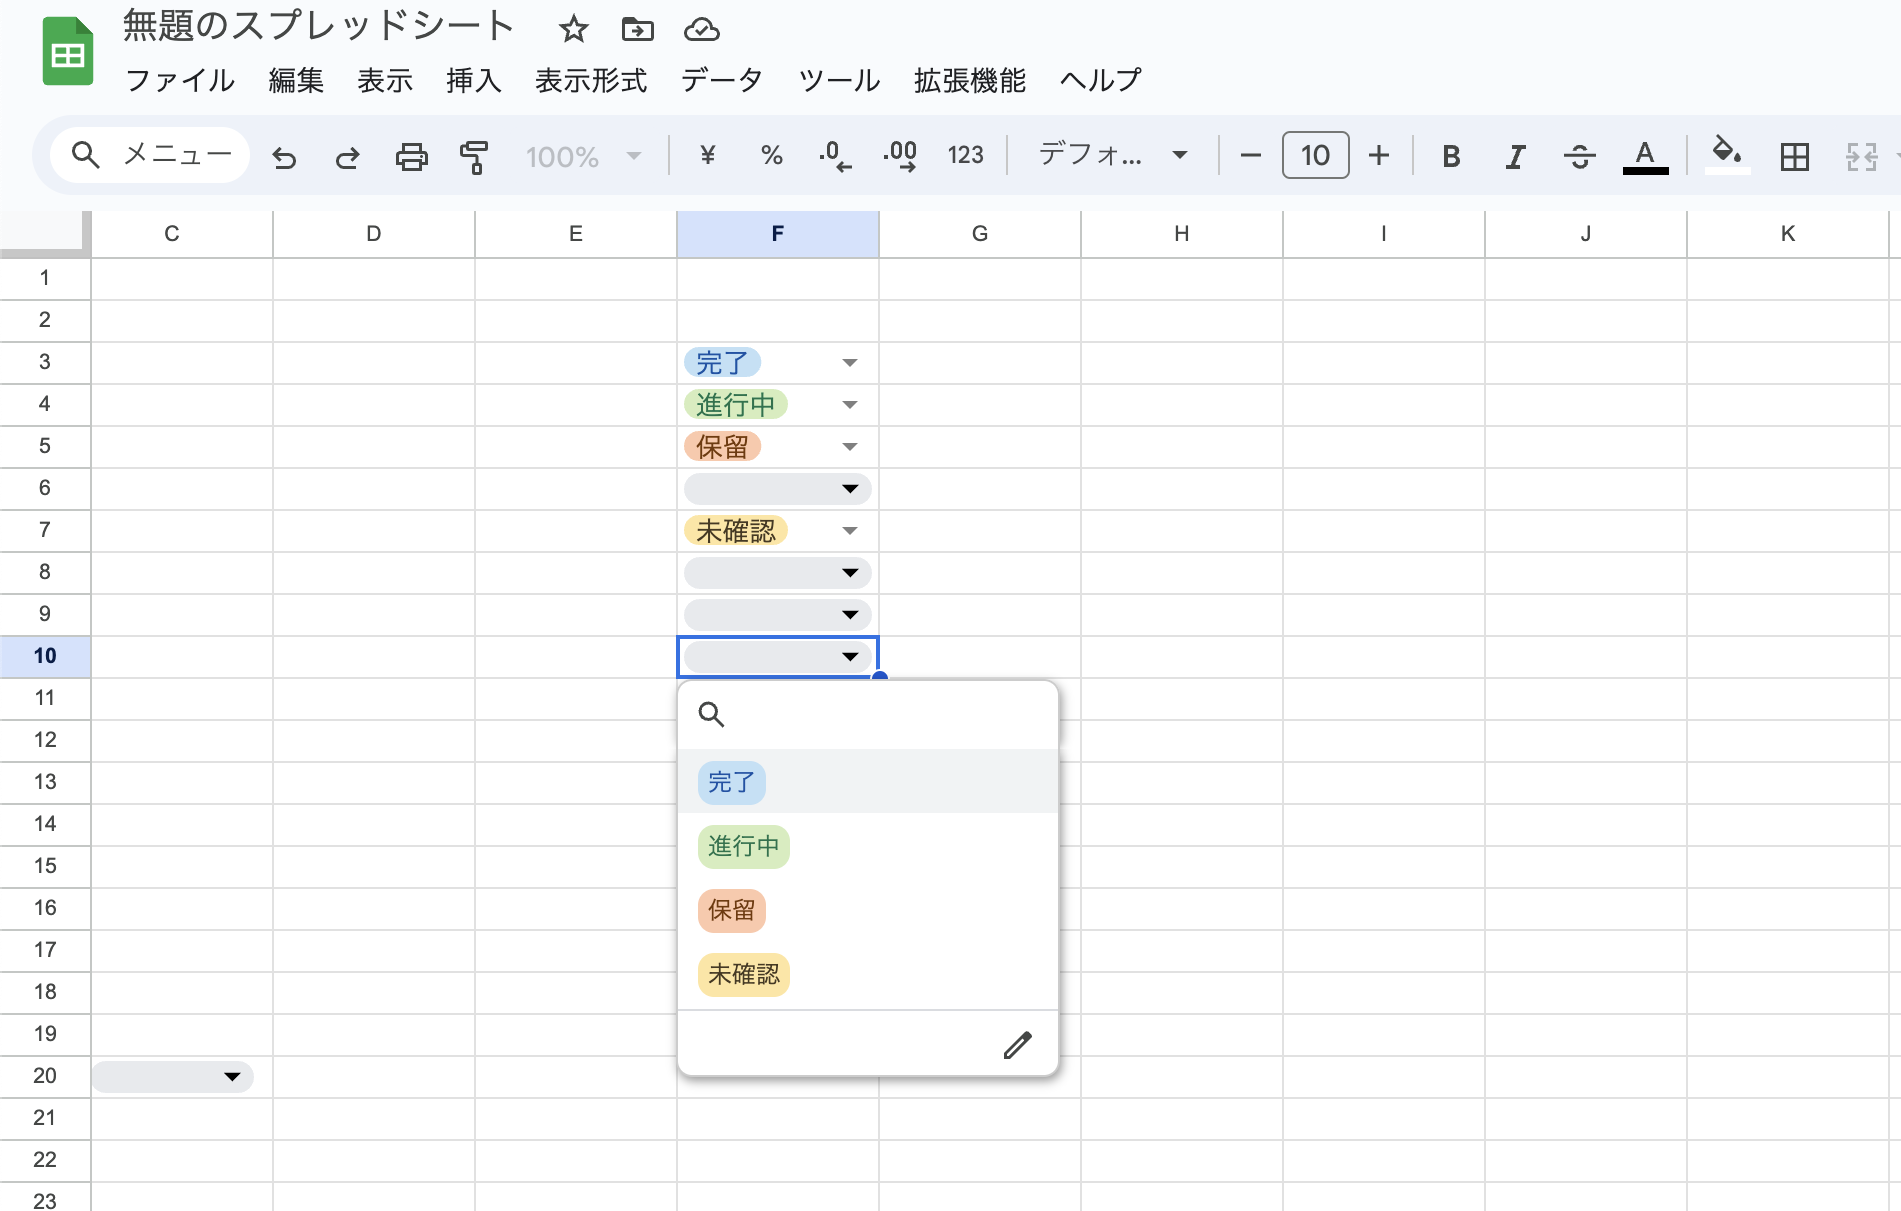
Task: Check the cloud save status icon
Action: point(701,29)
